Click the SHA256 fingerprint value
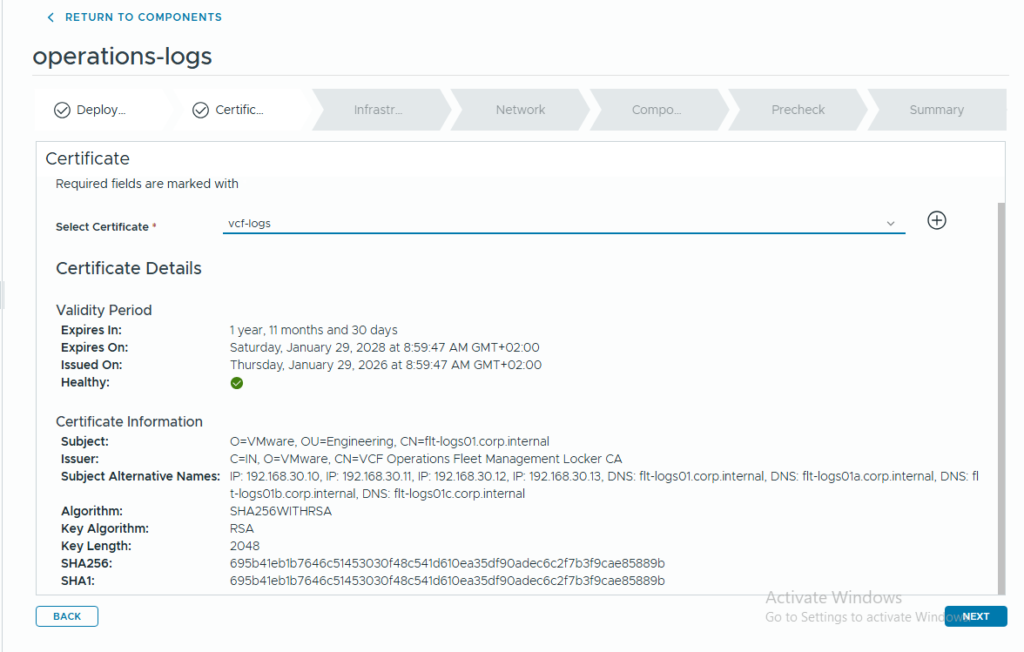 coord(447,563)
